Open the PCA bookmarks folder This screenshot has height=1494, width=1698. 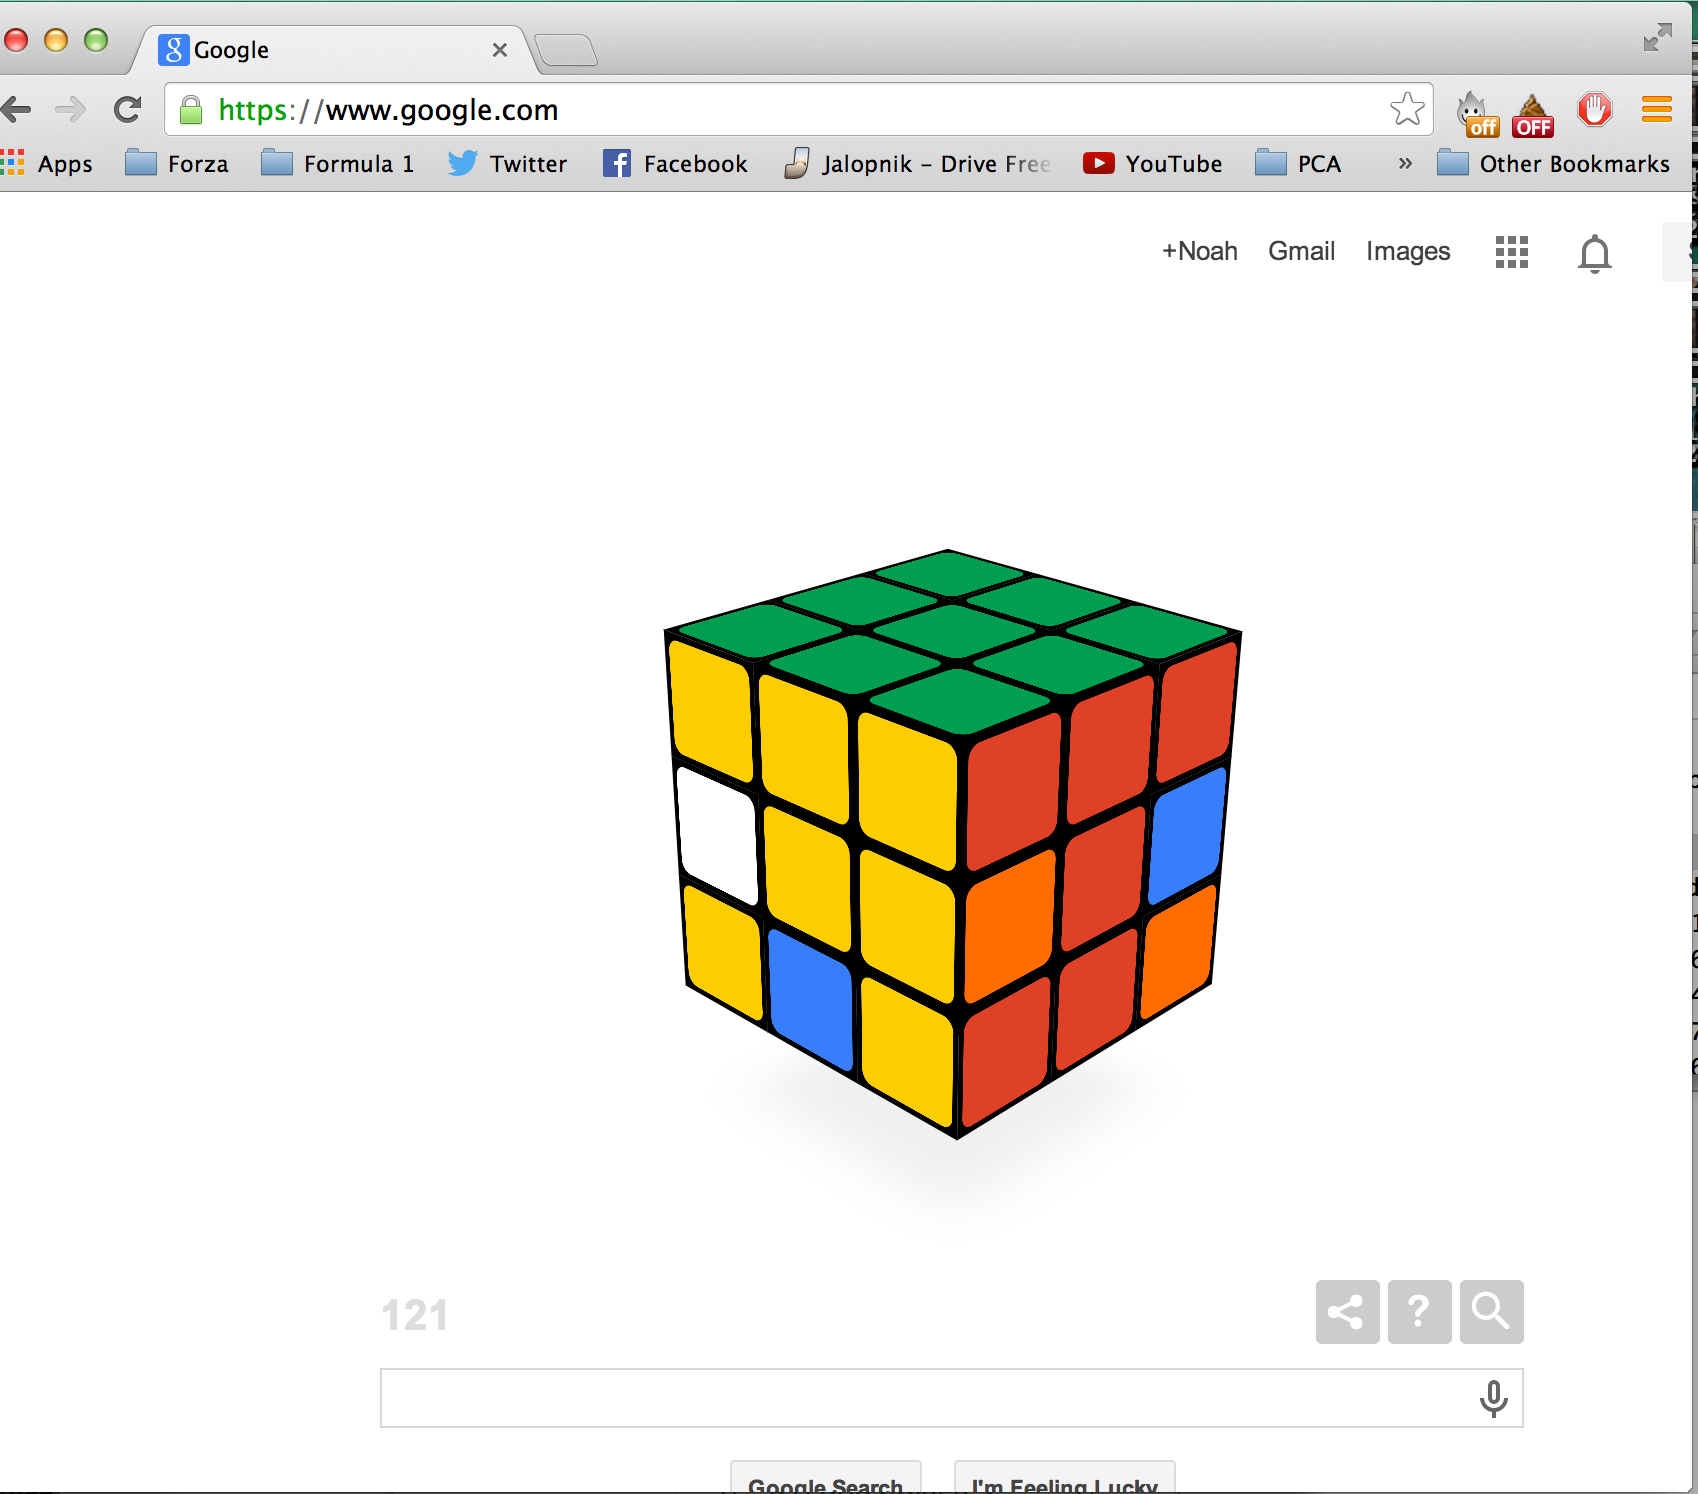(x=1298, y=163)
